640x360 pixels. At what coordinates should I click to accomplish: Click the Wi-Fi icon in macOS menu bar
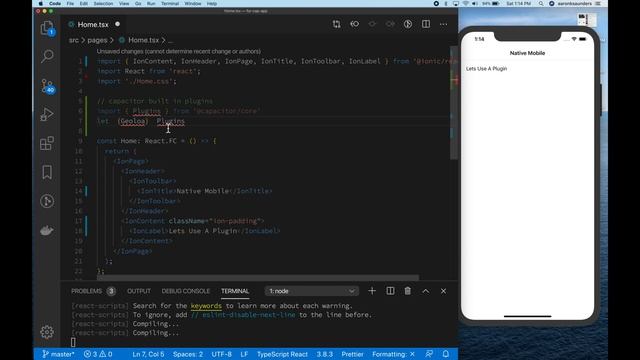click(466, 4)
